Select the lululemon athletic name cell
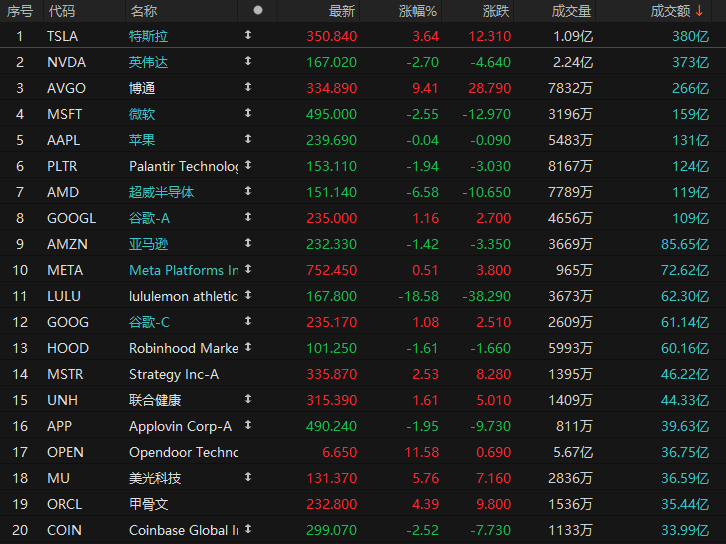 [x=183, y=296]
